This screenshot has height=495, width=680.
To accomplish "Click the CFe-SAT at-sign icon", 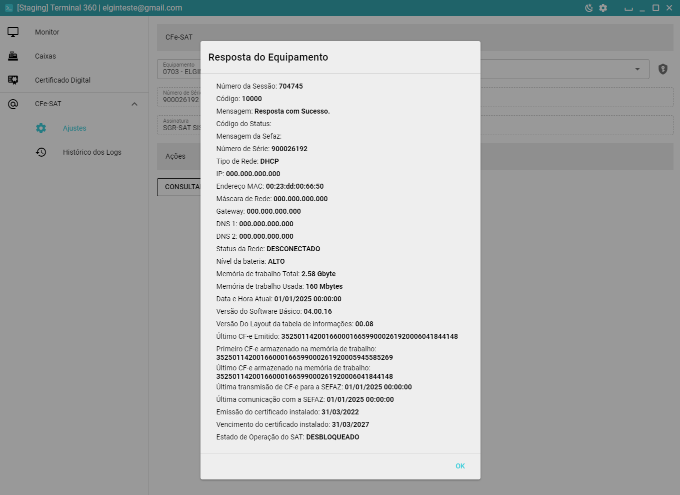I will click(13, 104).
